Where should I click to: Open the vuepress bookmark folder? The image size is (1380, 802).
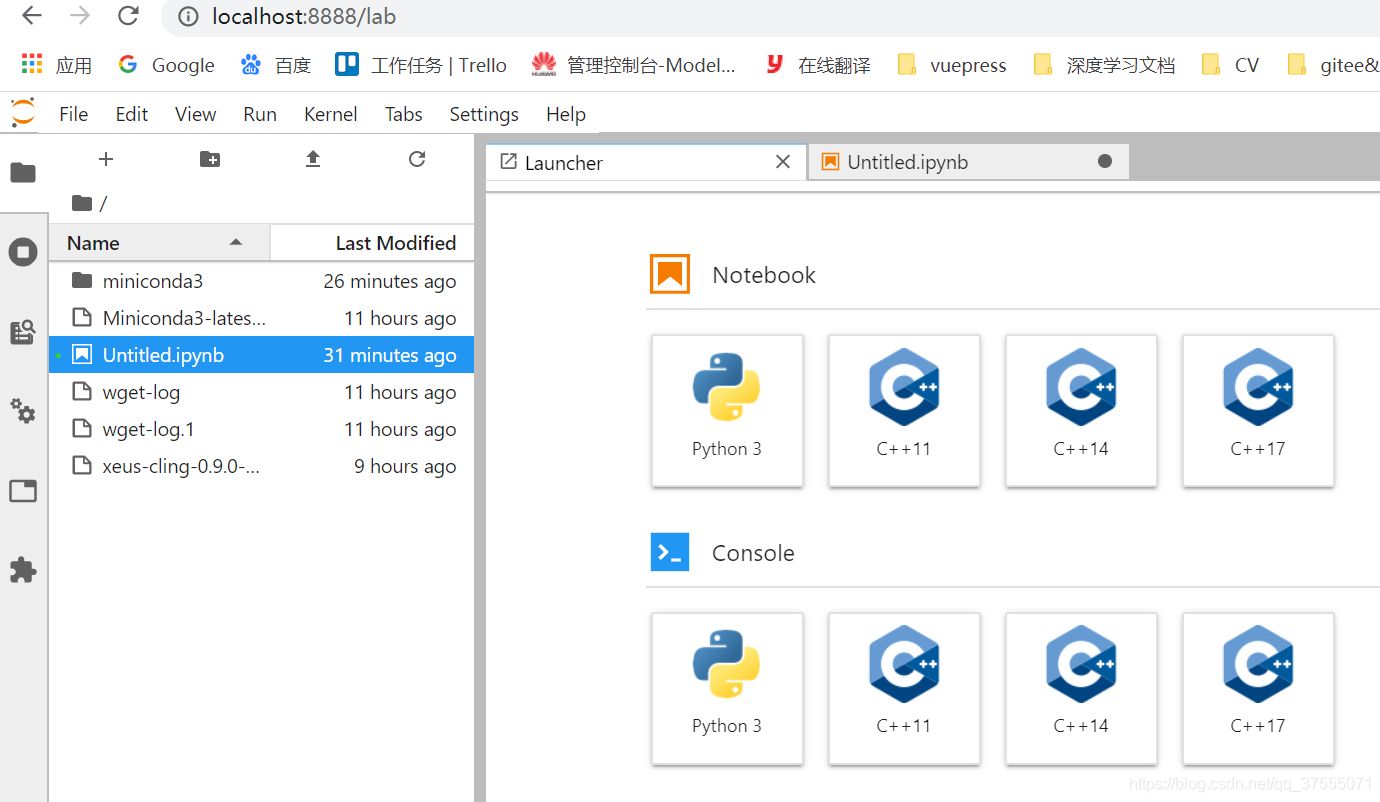pyautogui.click(x=952, y=65)
